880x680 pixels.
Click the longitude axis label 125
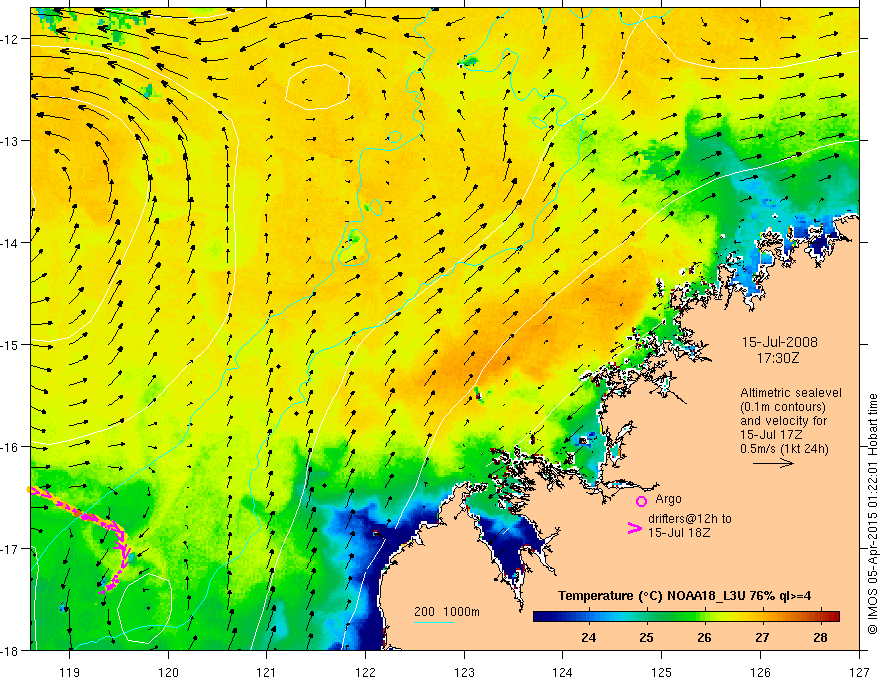point(662,672)
